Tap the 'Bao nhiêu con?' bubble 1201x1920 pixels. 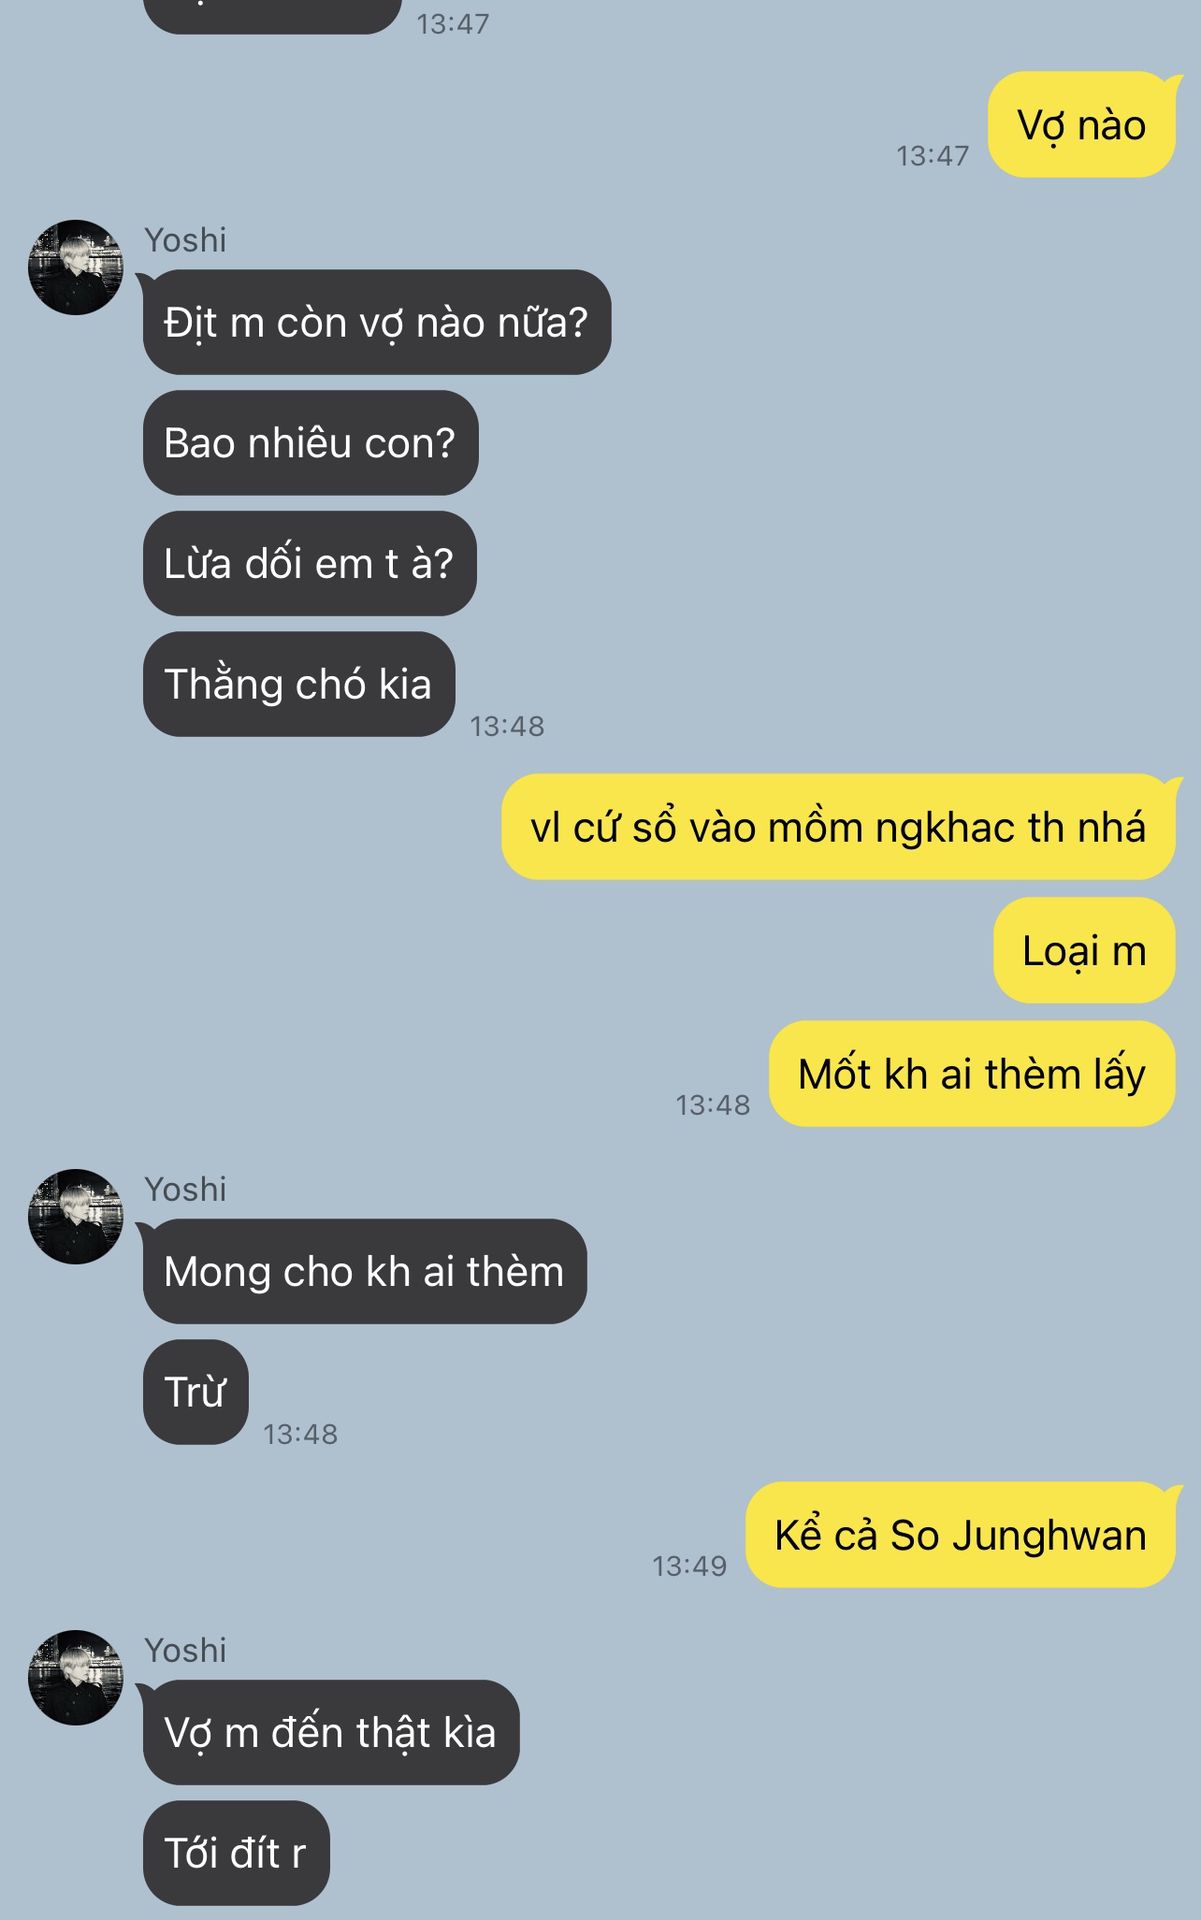click(x=310, y=442)
